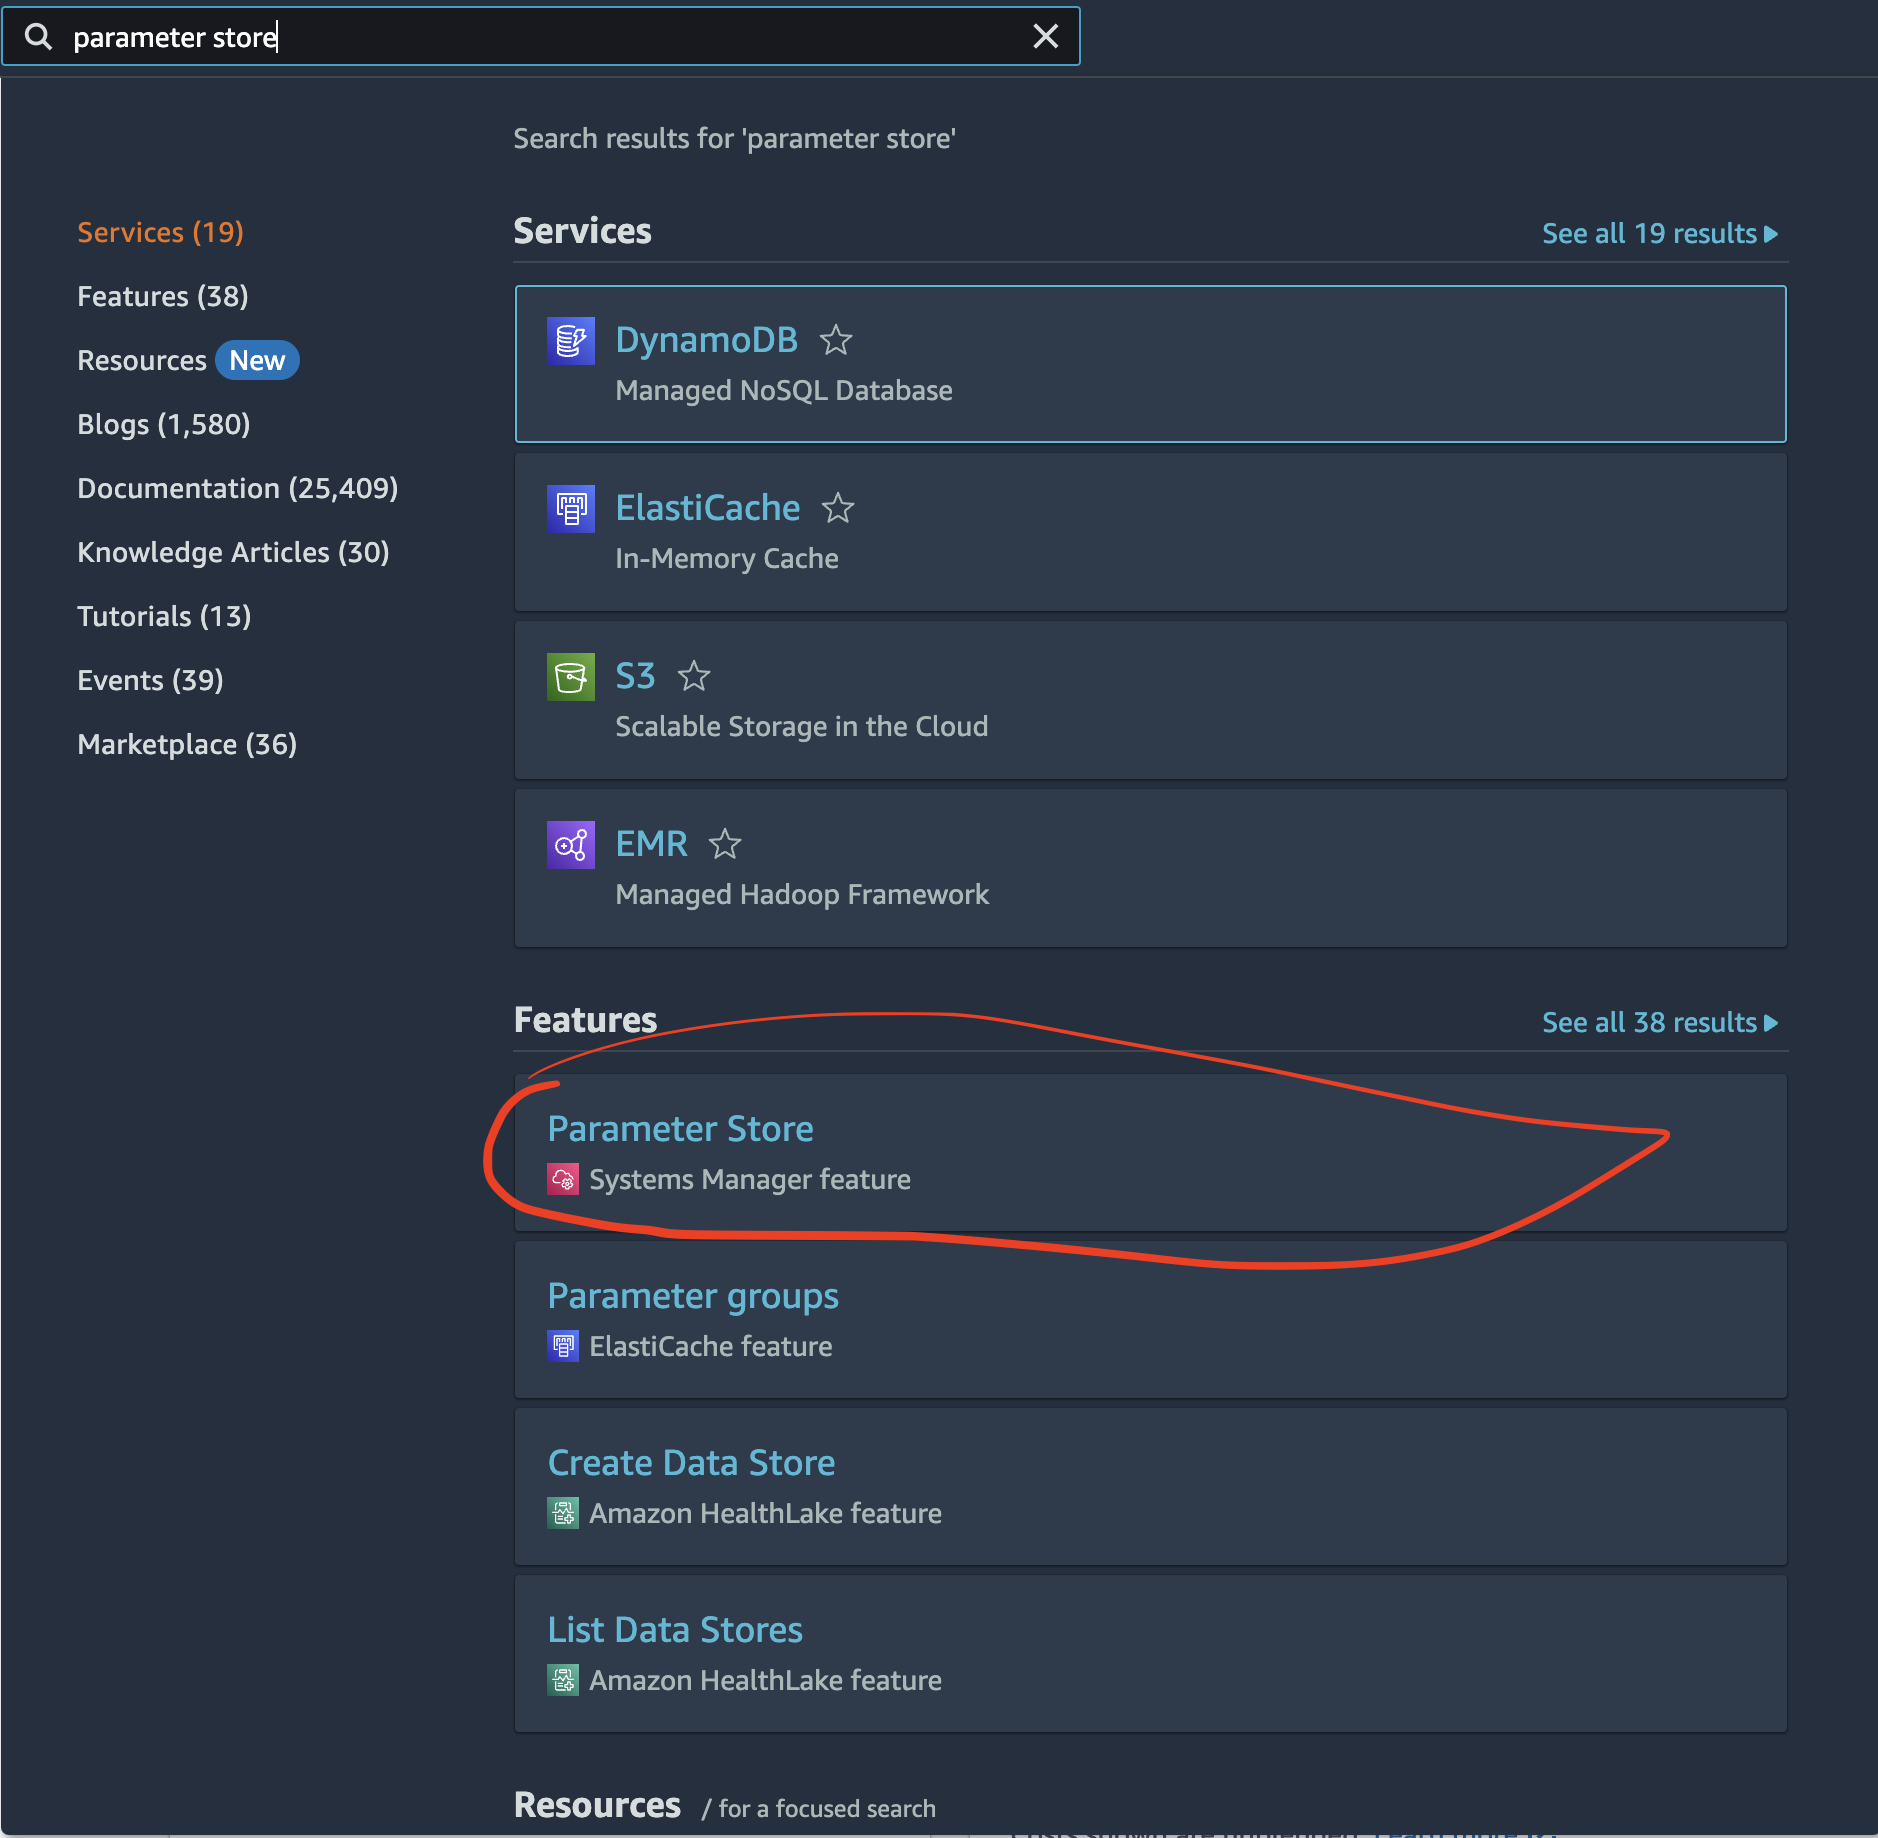Open the ElastiCache link
Viewport: 1878px width, 1838px height.
pyautogui.click(x=708, y=508)
